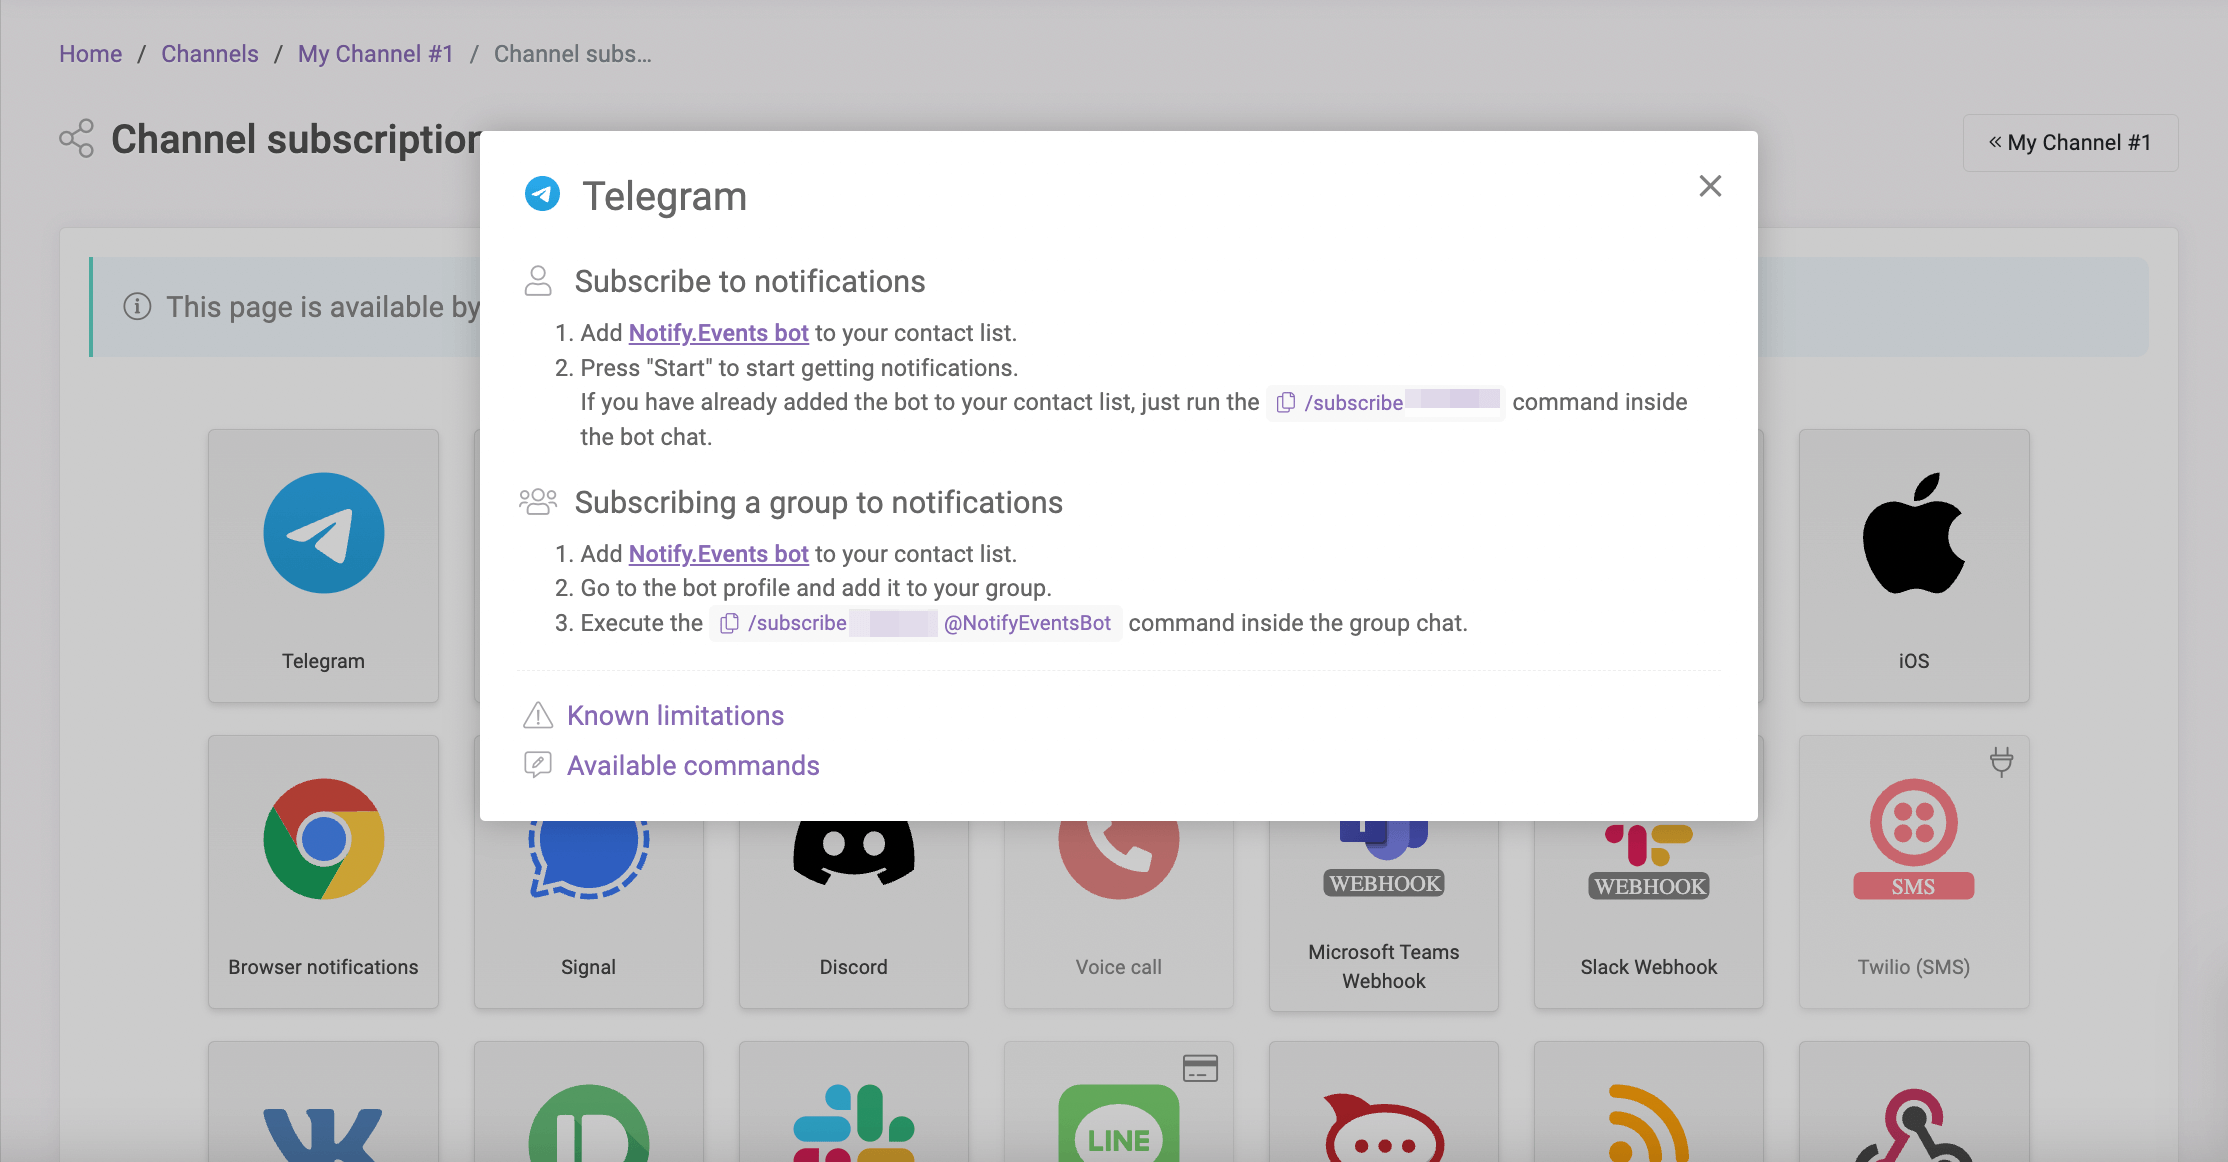This screenshot has height=1162, width=2228.
Task: Select Slack Webhook card
Action: [x=1649, y=913]
